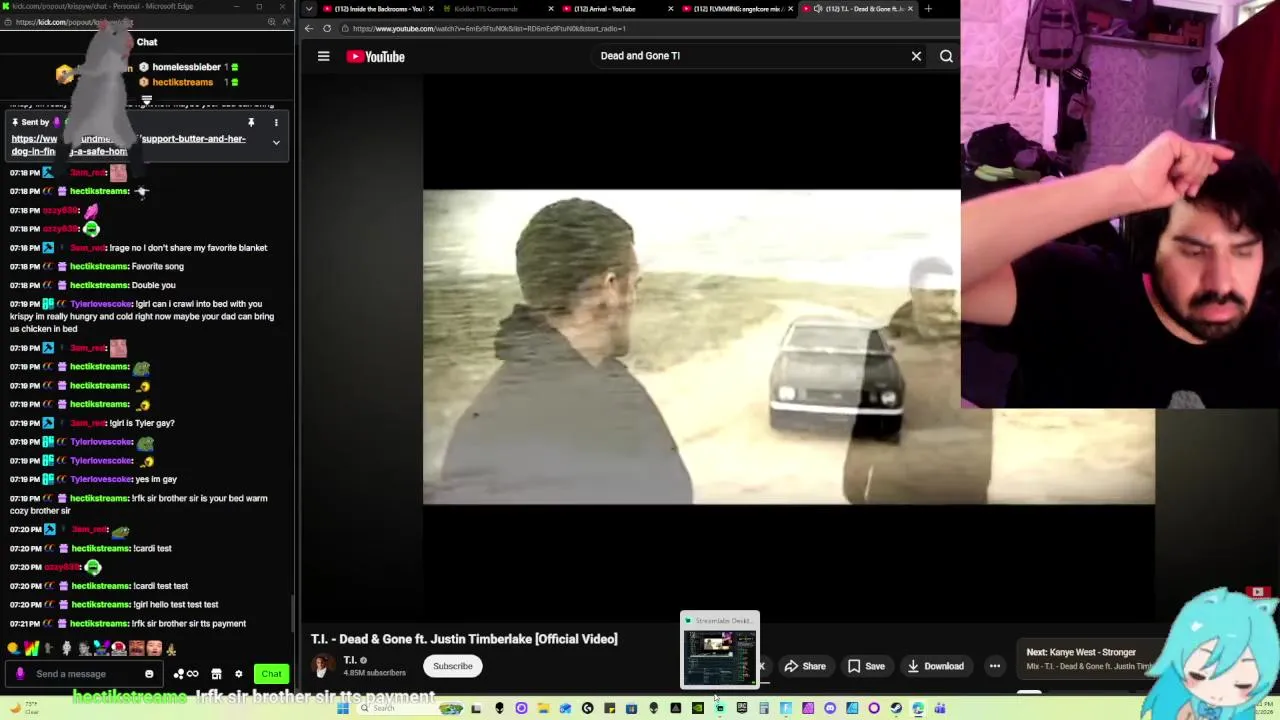Share this YouTube video
The image size is (1280, 720).
point(805,666)
